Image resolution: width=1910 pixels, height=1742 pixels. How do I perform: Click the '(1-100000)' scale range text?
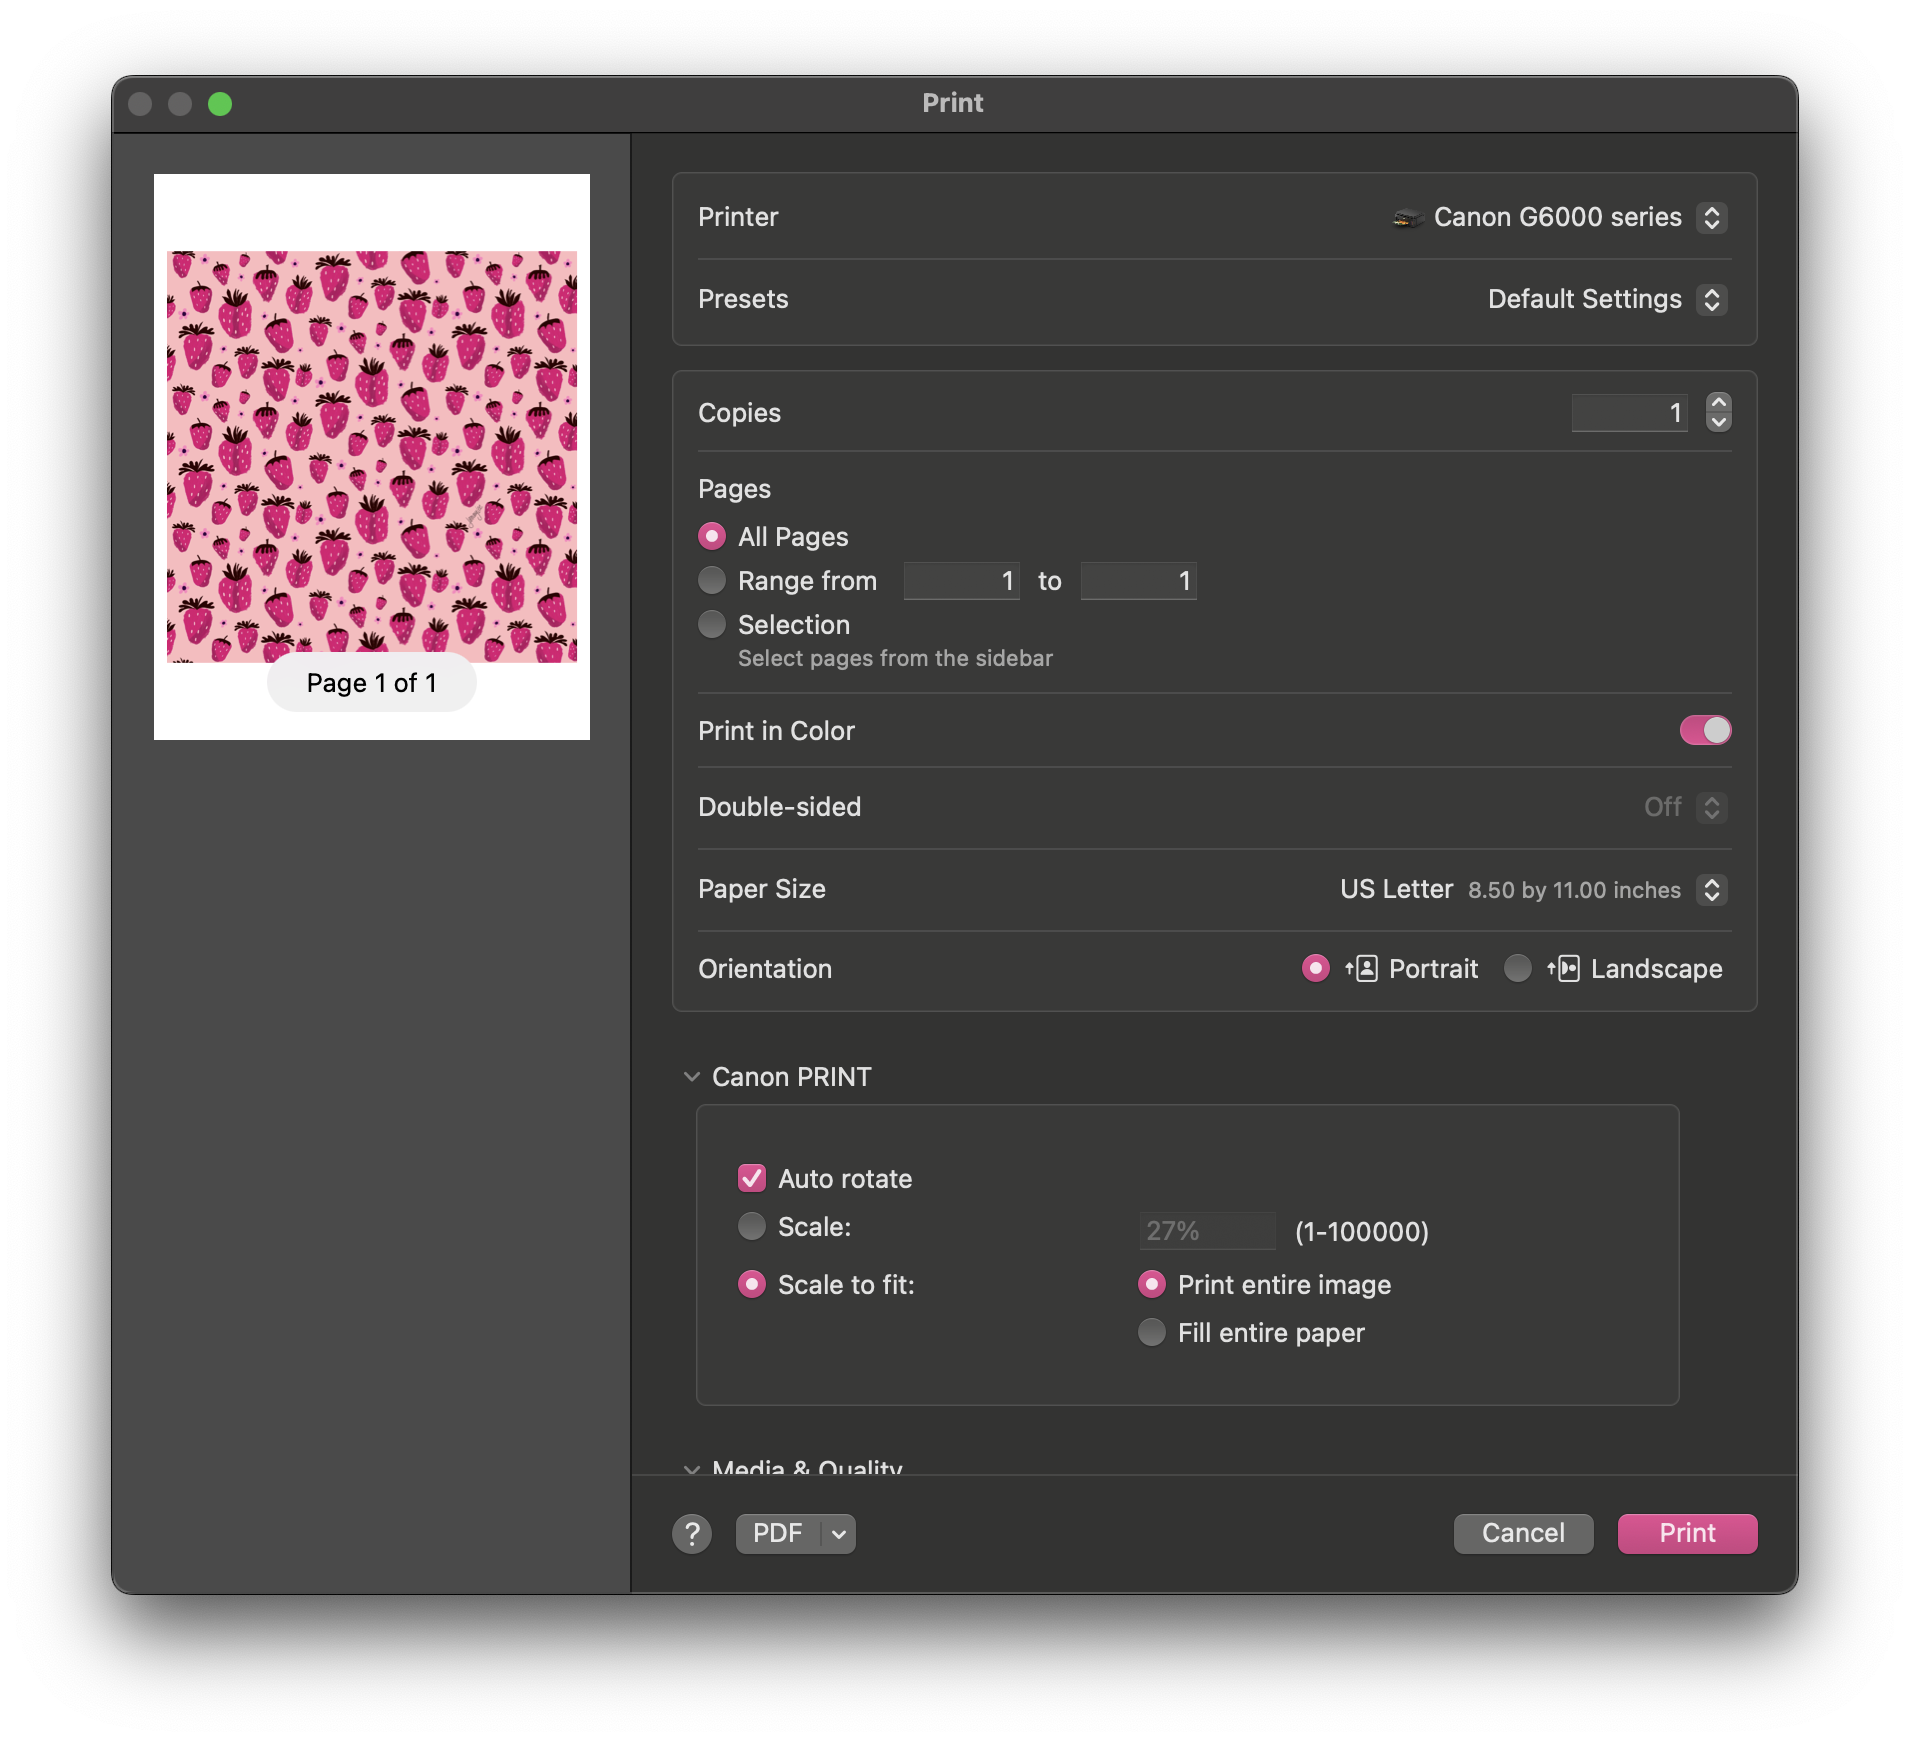coord(1362,1231)
